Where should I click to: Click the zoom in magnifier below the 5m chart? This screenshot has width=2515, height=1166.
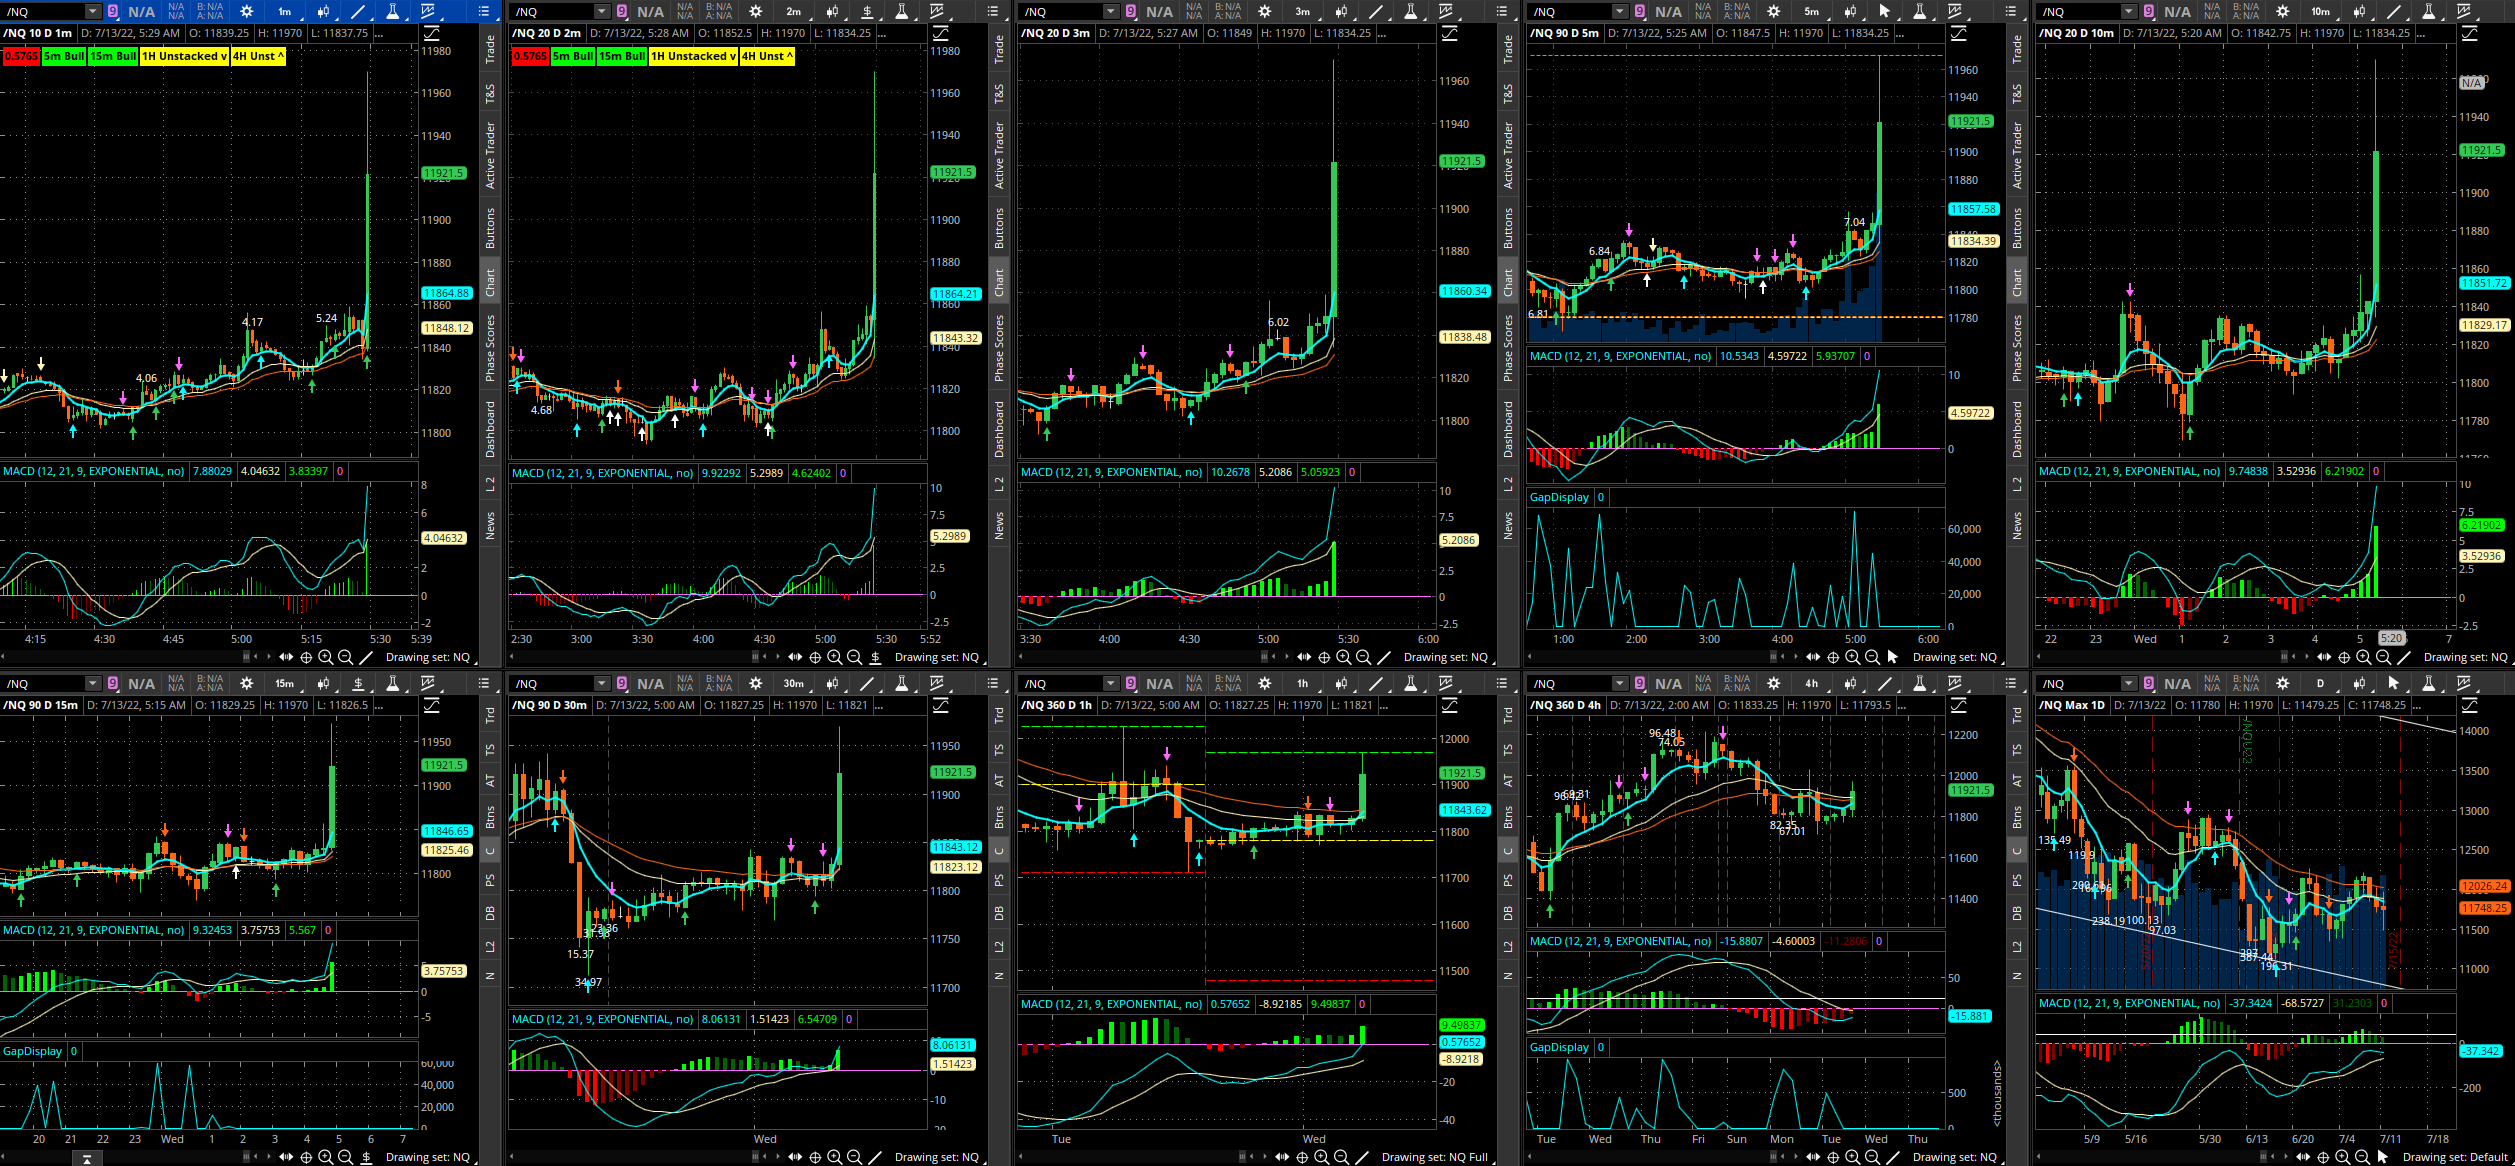click(x=1852, y=657)
